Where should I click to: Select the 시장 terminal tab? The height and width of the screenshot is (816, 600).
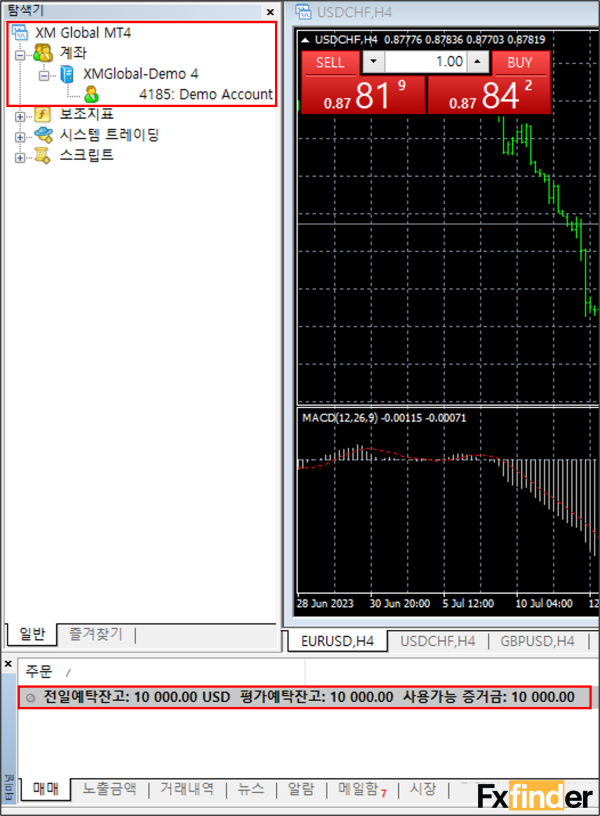click(423, 789)
